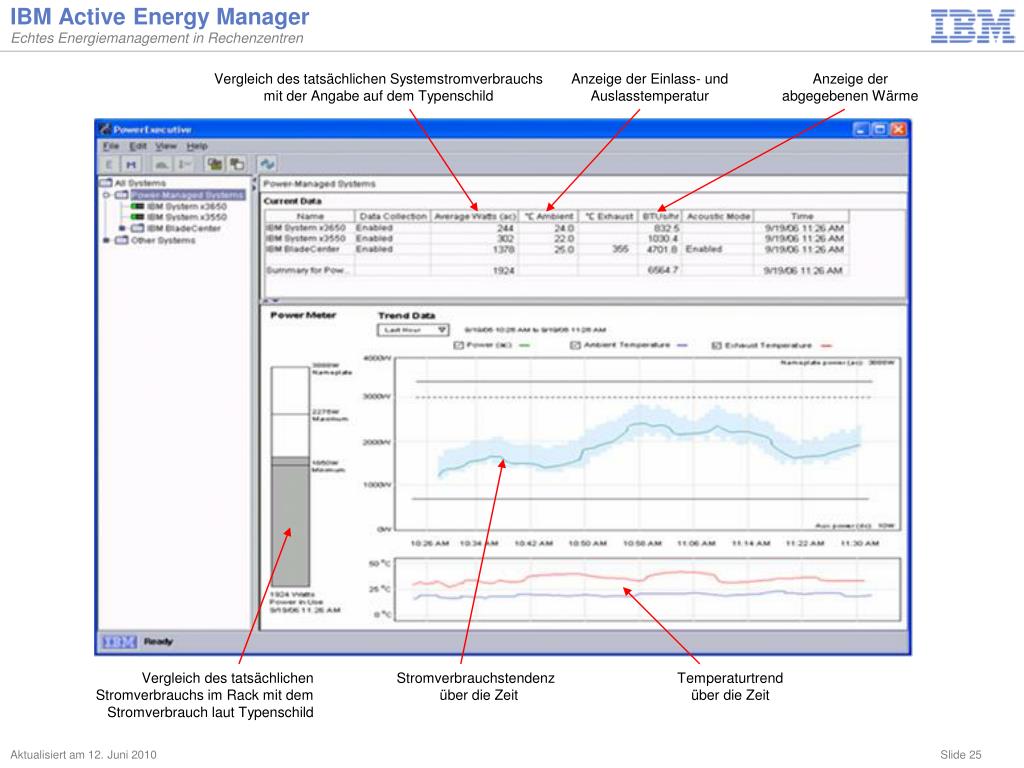Click the BTUs/hr column header
The image size is (1024, 768).
click(661, 216)
